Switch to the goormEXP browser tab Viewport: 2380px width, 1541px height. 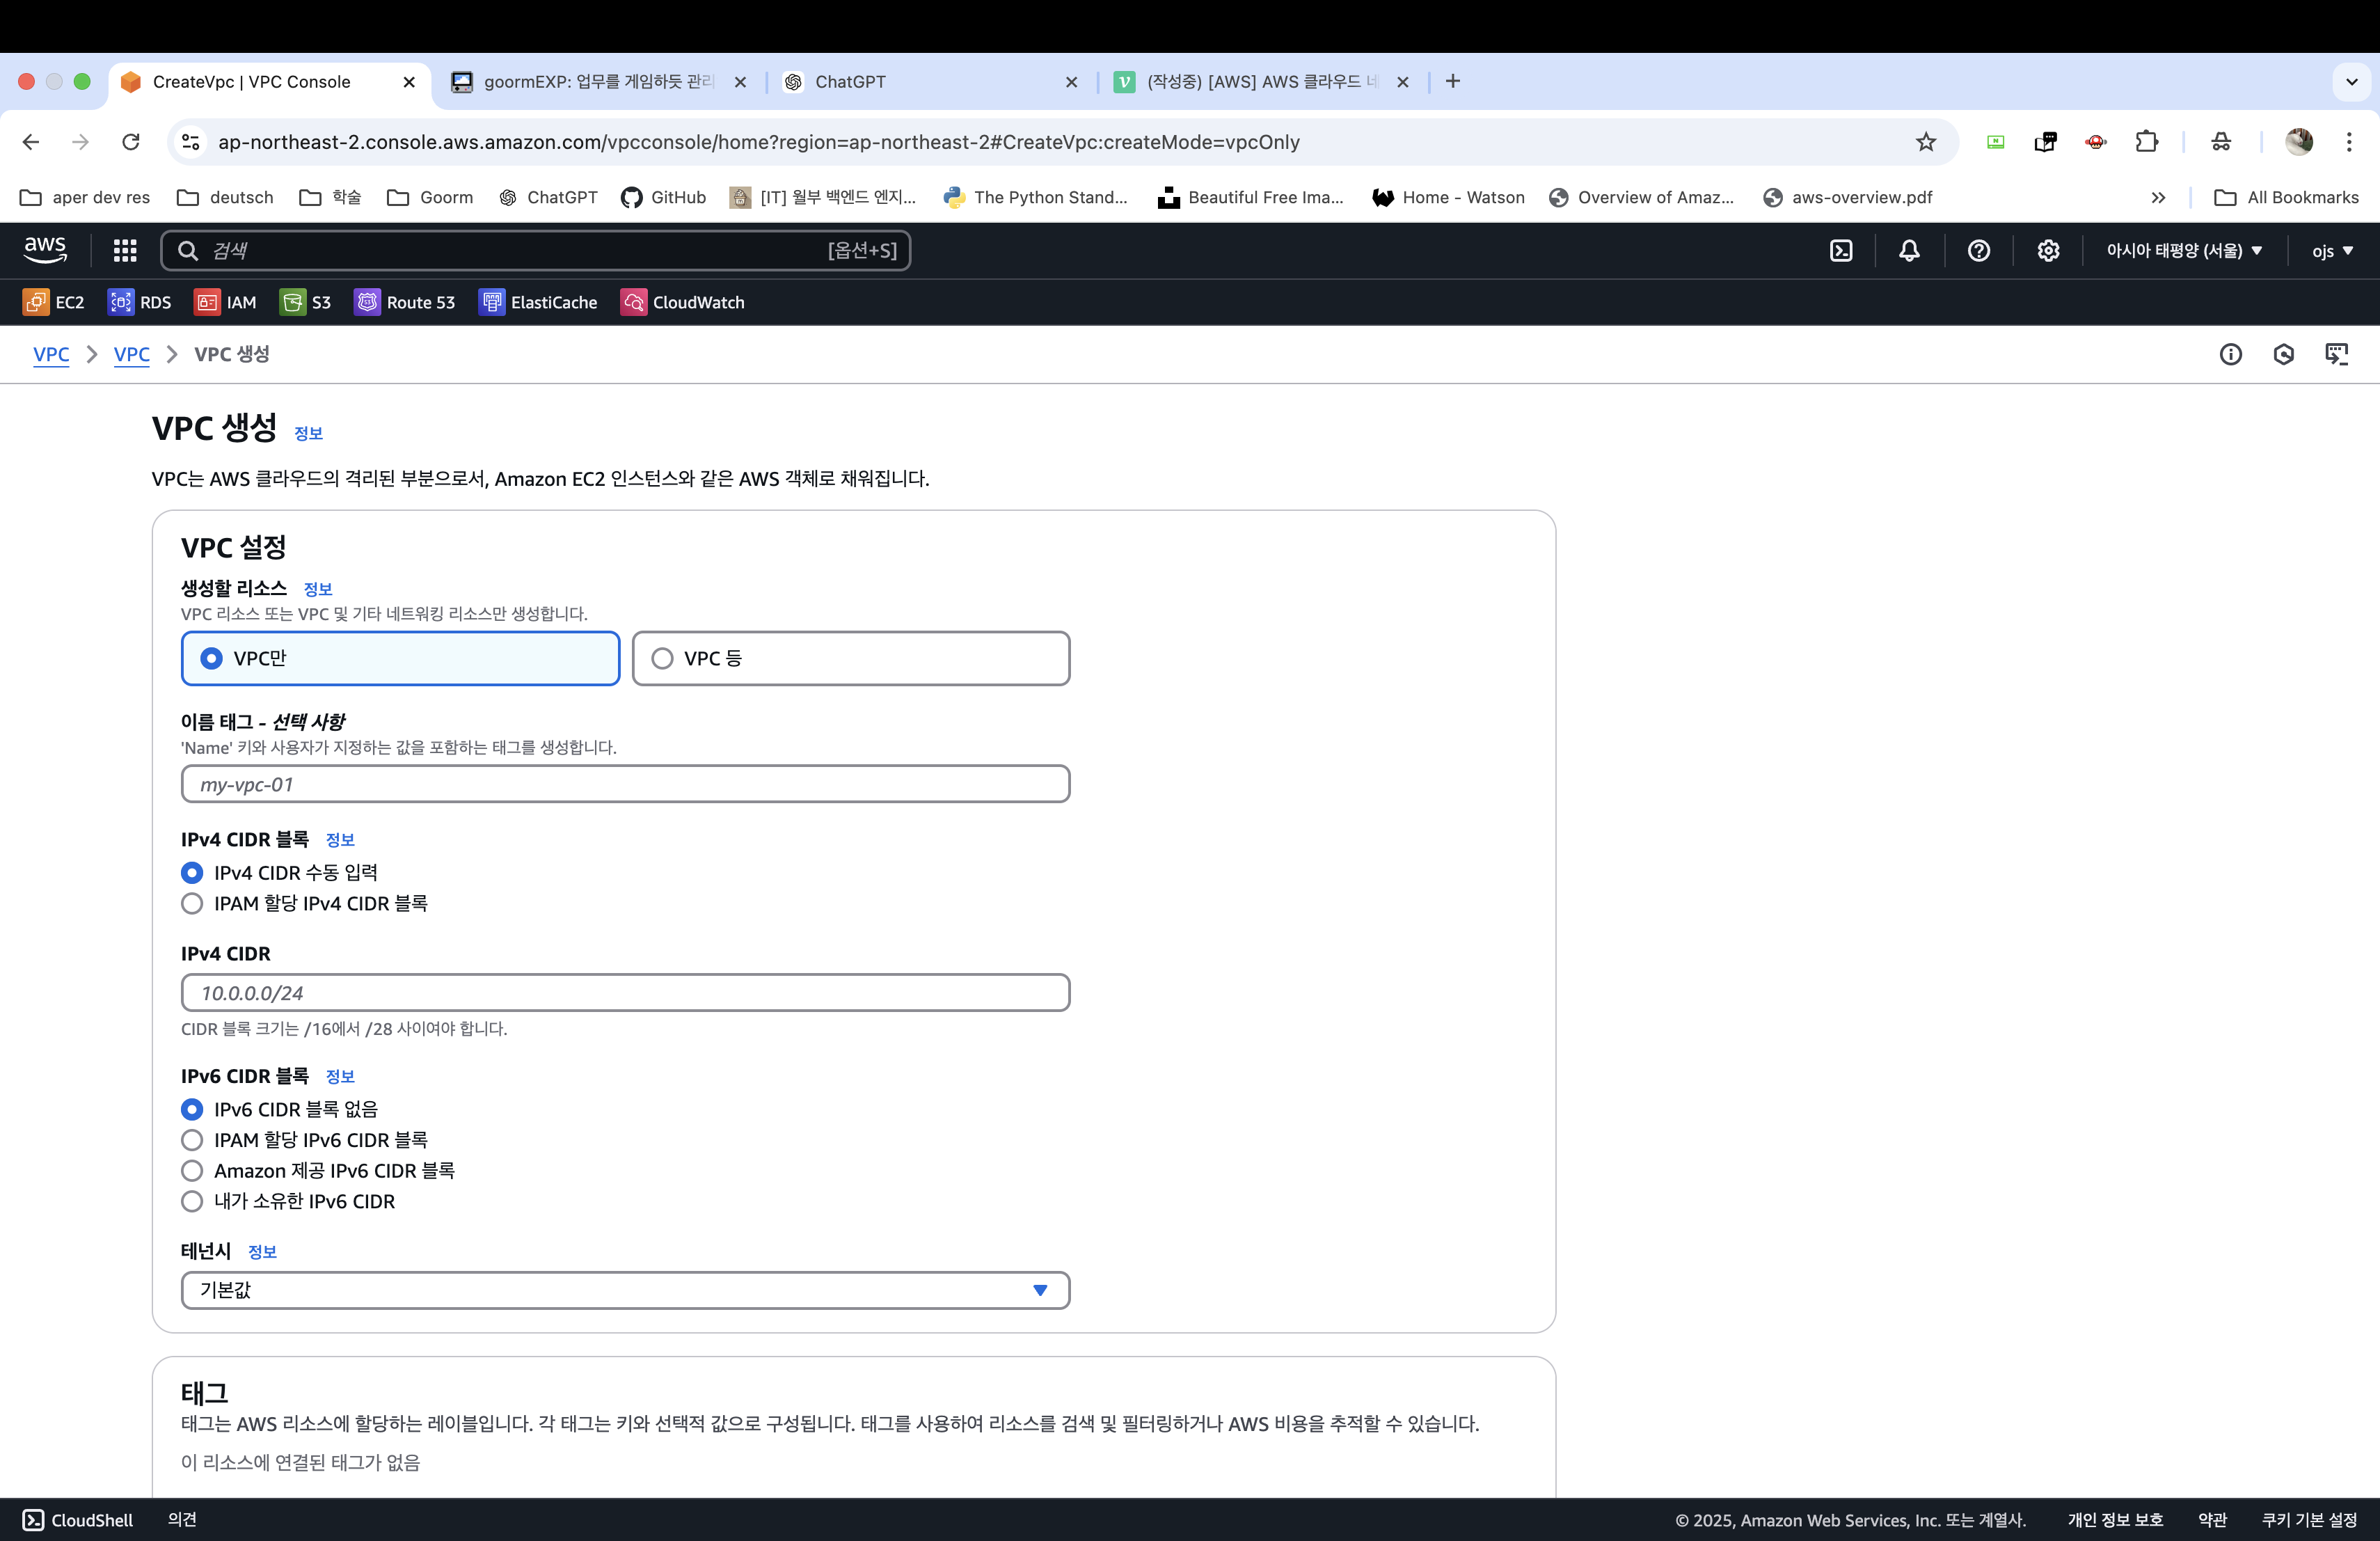(598, 81)
